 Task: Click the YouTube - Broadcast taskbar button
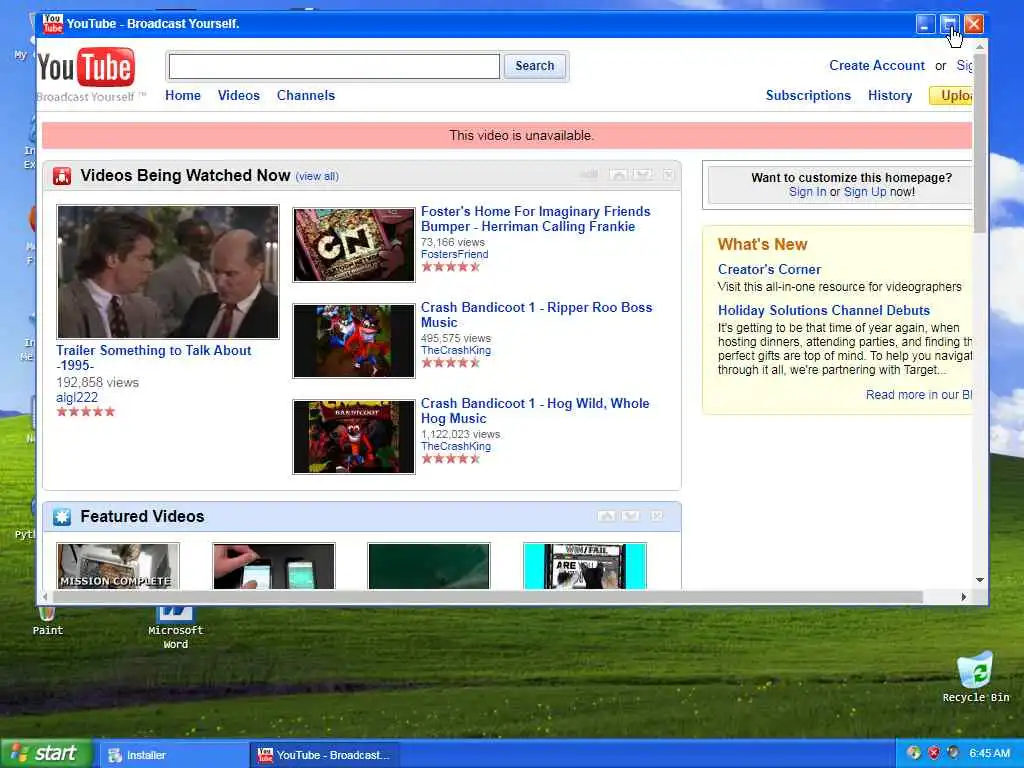click(325, 755)
